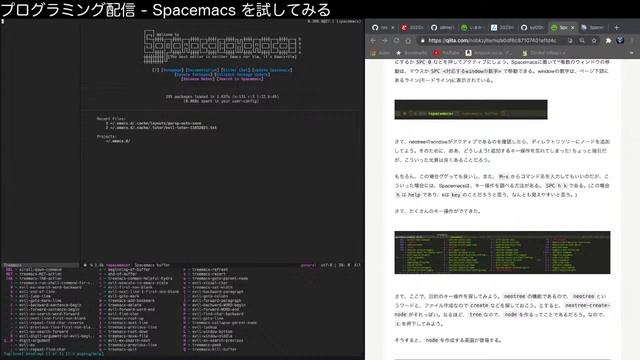Click the Documentation link in Spacemacs buffer

pyautogui.click(x=202, y=70)
